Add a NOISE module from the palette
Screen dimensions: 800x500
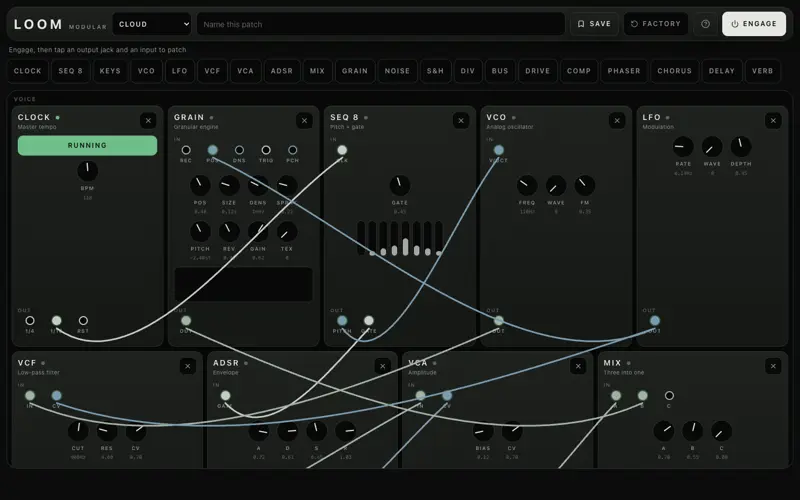click(x=397, y=71)
